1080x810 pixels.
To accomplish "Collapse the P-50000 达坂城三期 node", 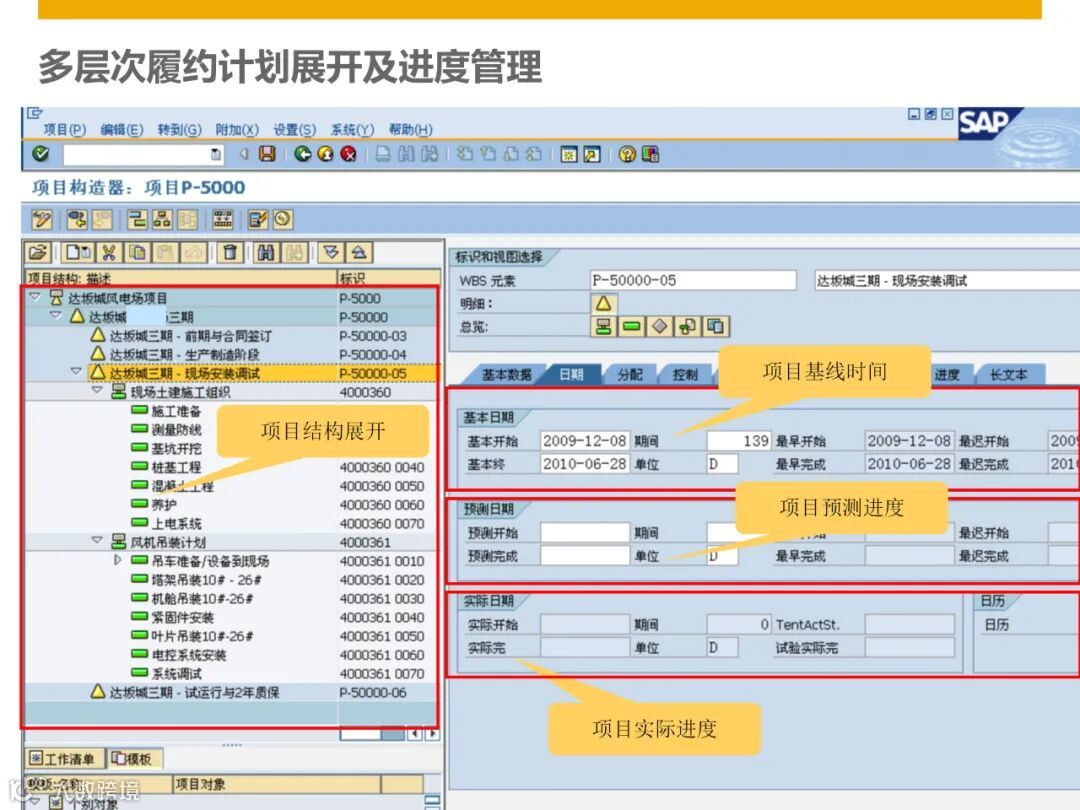I will pos(55,315).
